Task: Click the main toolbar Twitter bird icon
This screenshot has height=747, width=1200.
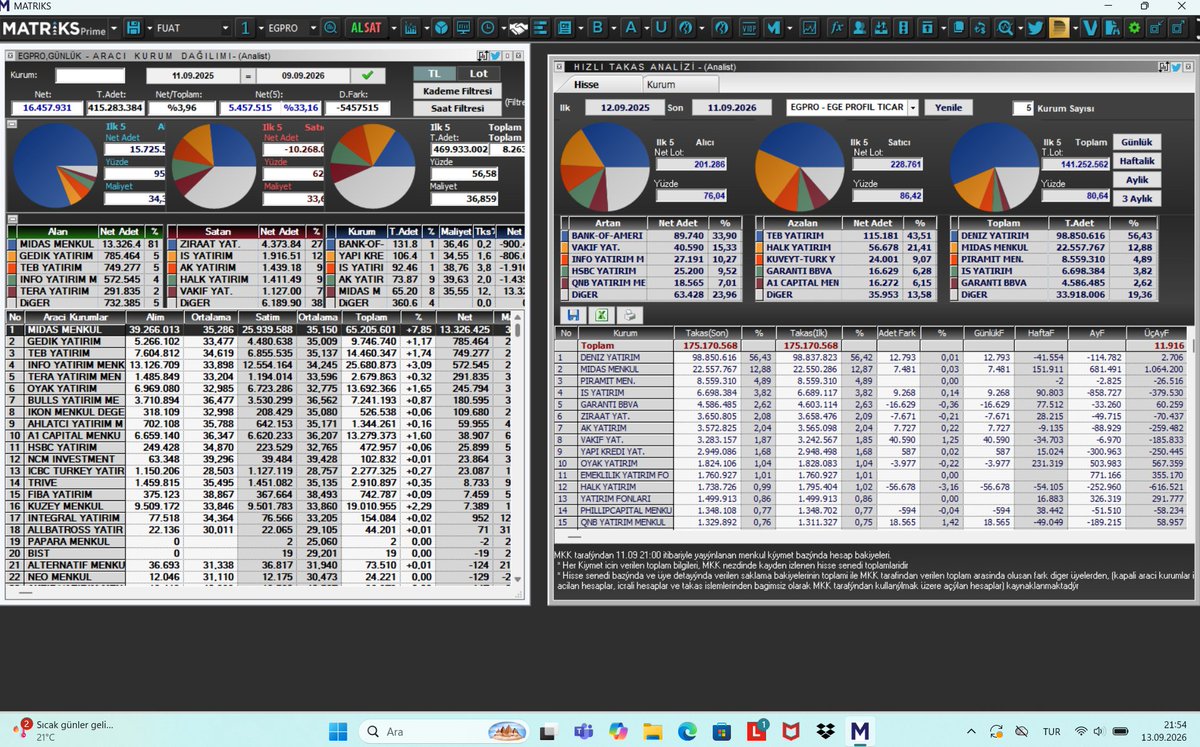Action: pos(1034,28)
